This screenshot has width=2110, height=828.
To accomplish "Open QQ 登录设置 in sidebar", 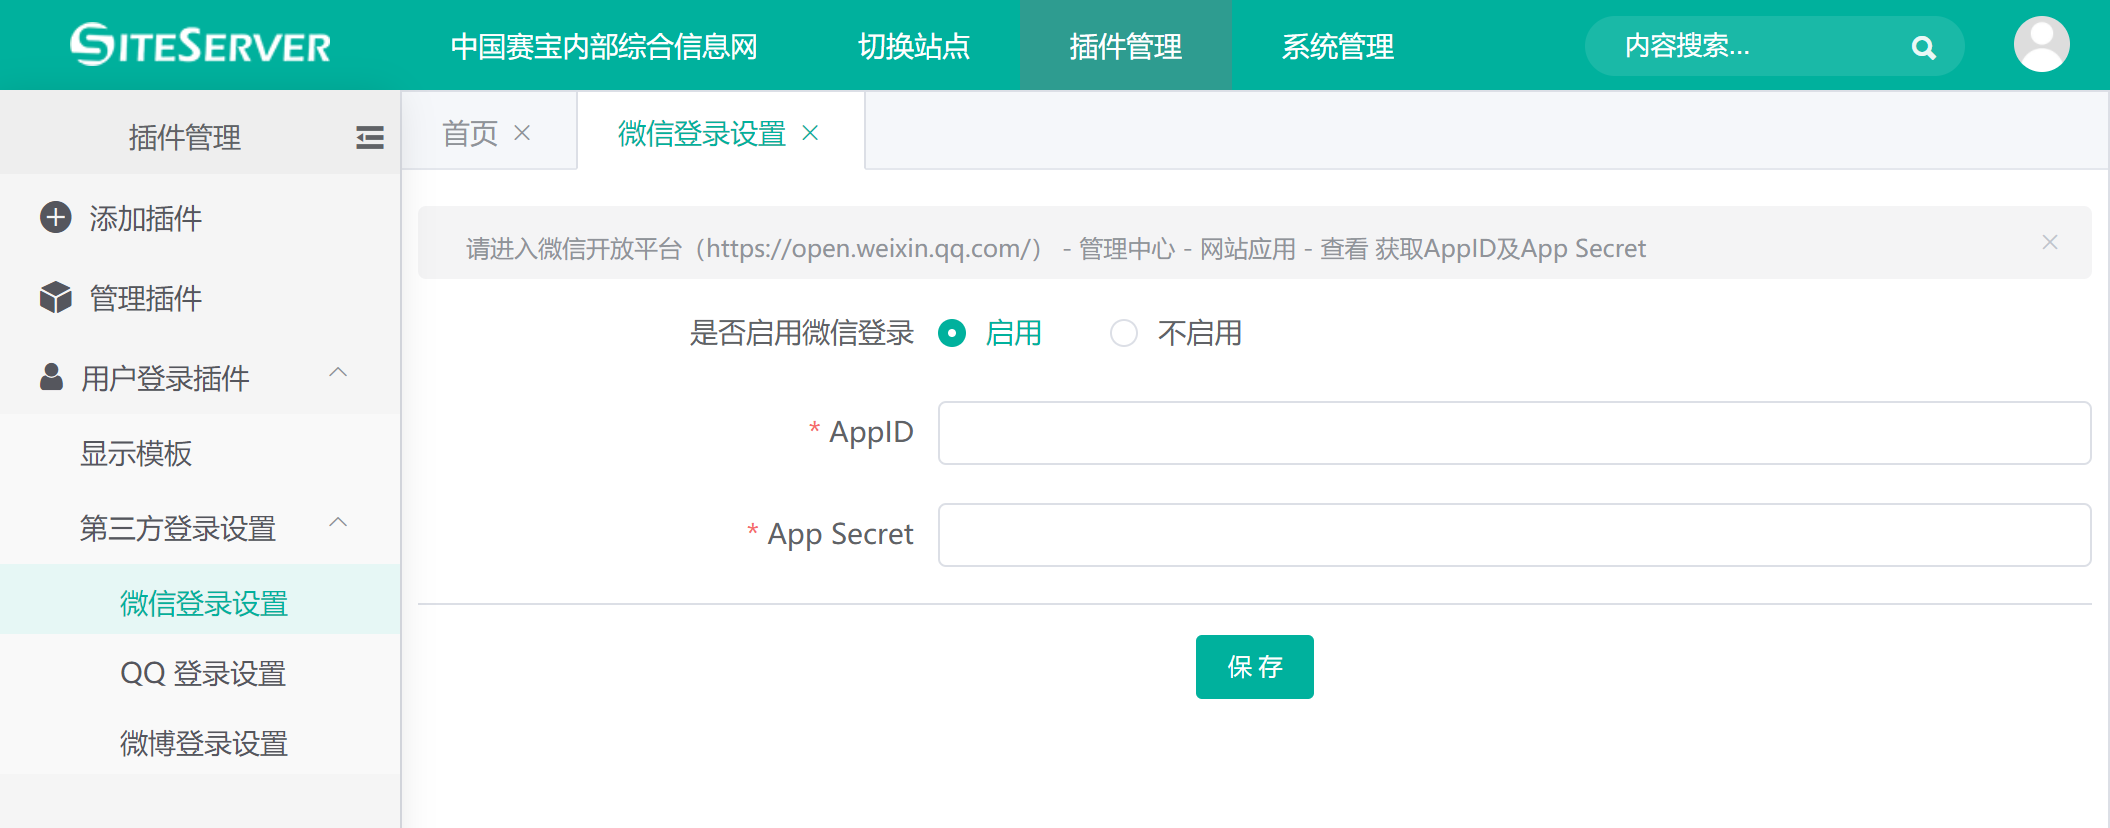I will tap(203, 673).
